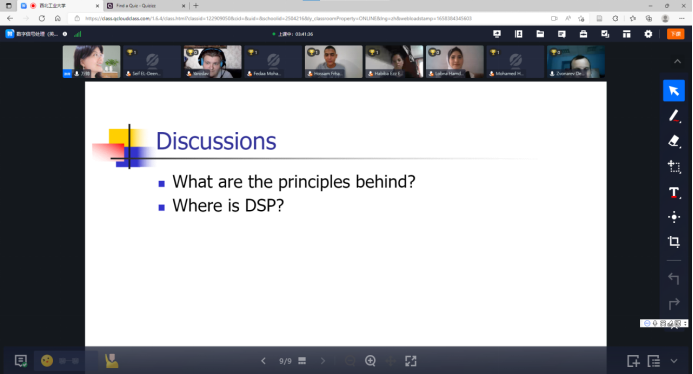Go to the previous slide page
The image size is (693, 374).
click(263, 361)
